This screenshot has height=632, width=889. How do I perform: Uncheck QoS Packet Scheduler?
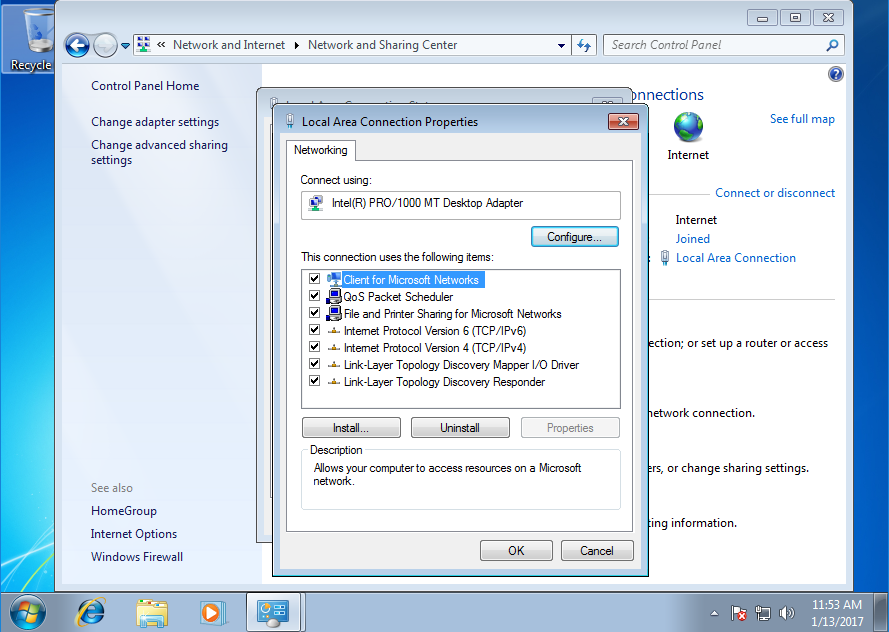tap(314, 296)
